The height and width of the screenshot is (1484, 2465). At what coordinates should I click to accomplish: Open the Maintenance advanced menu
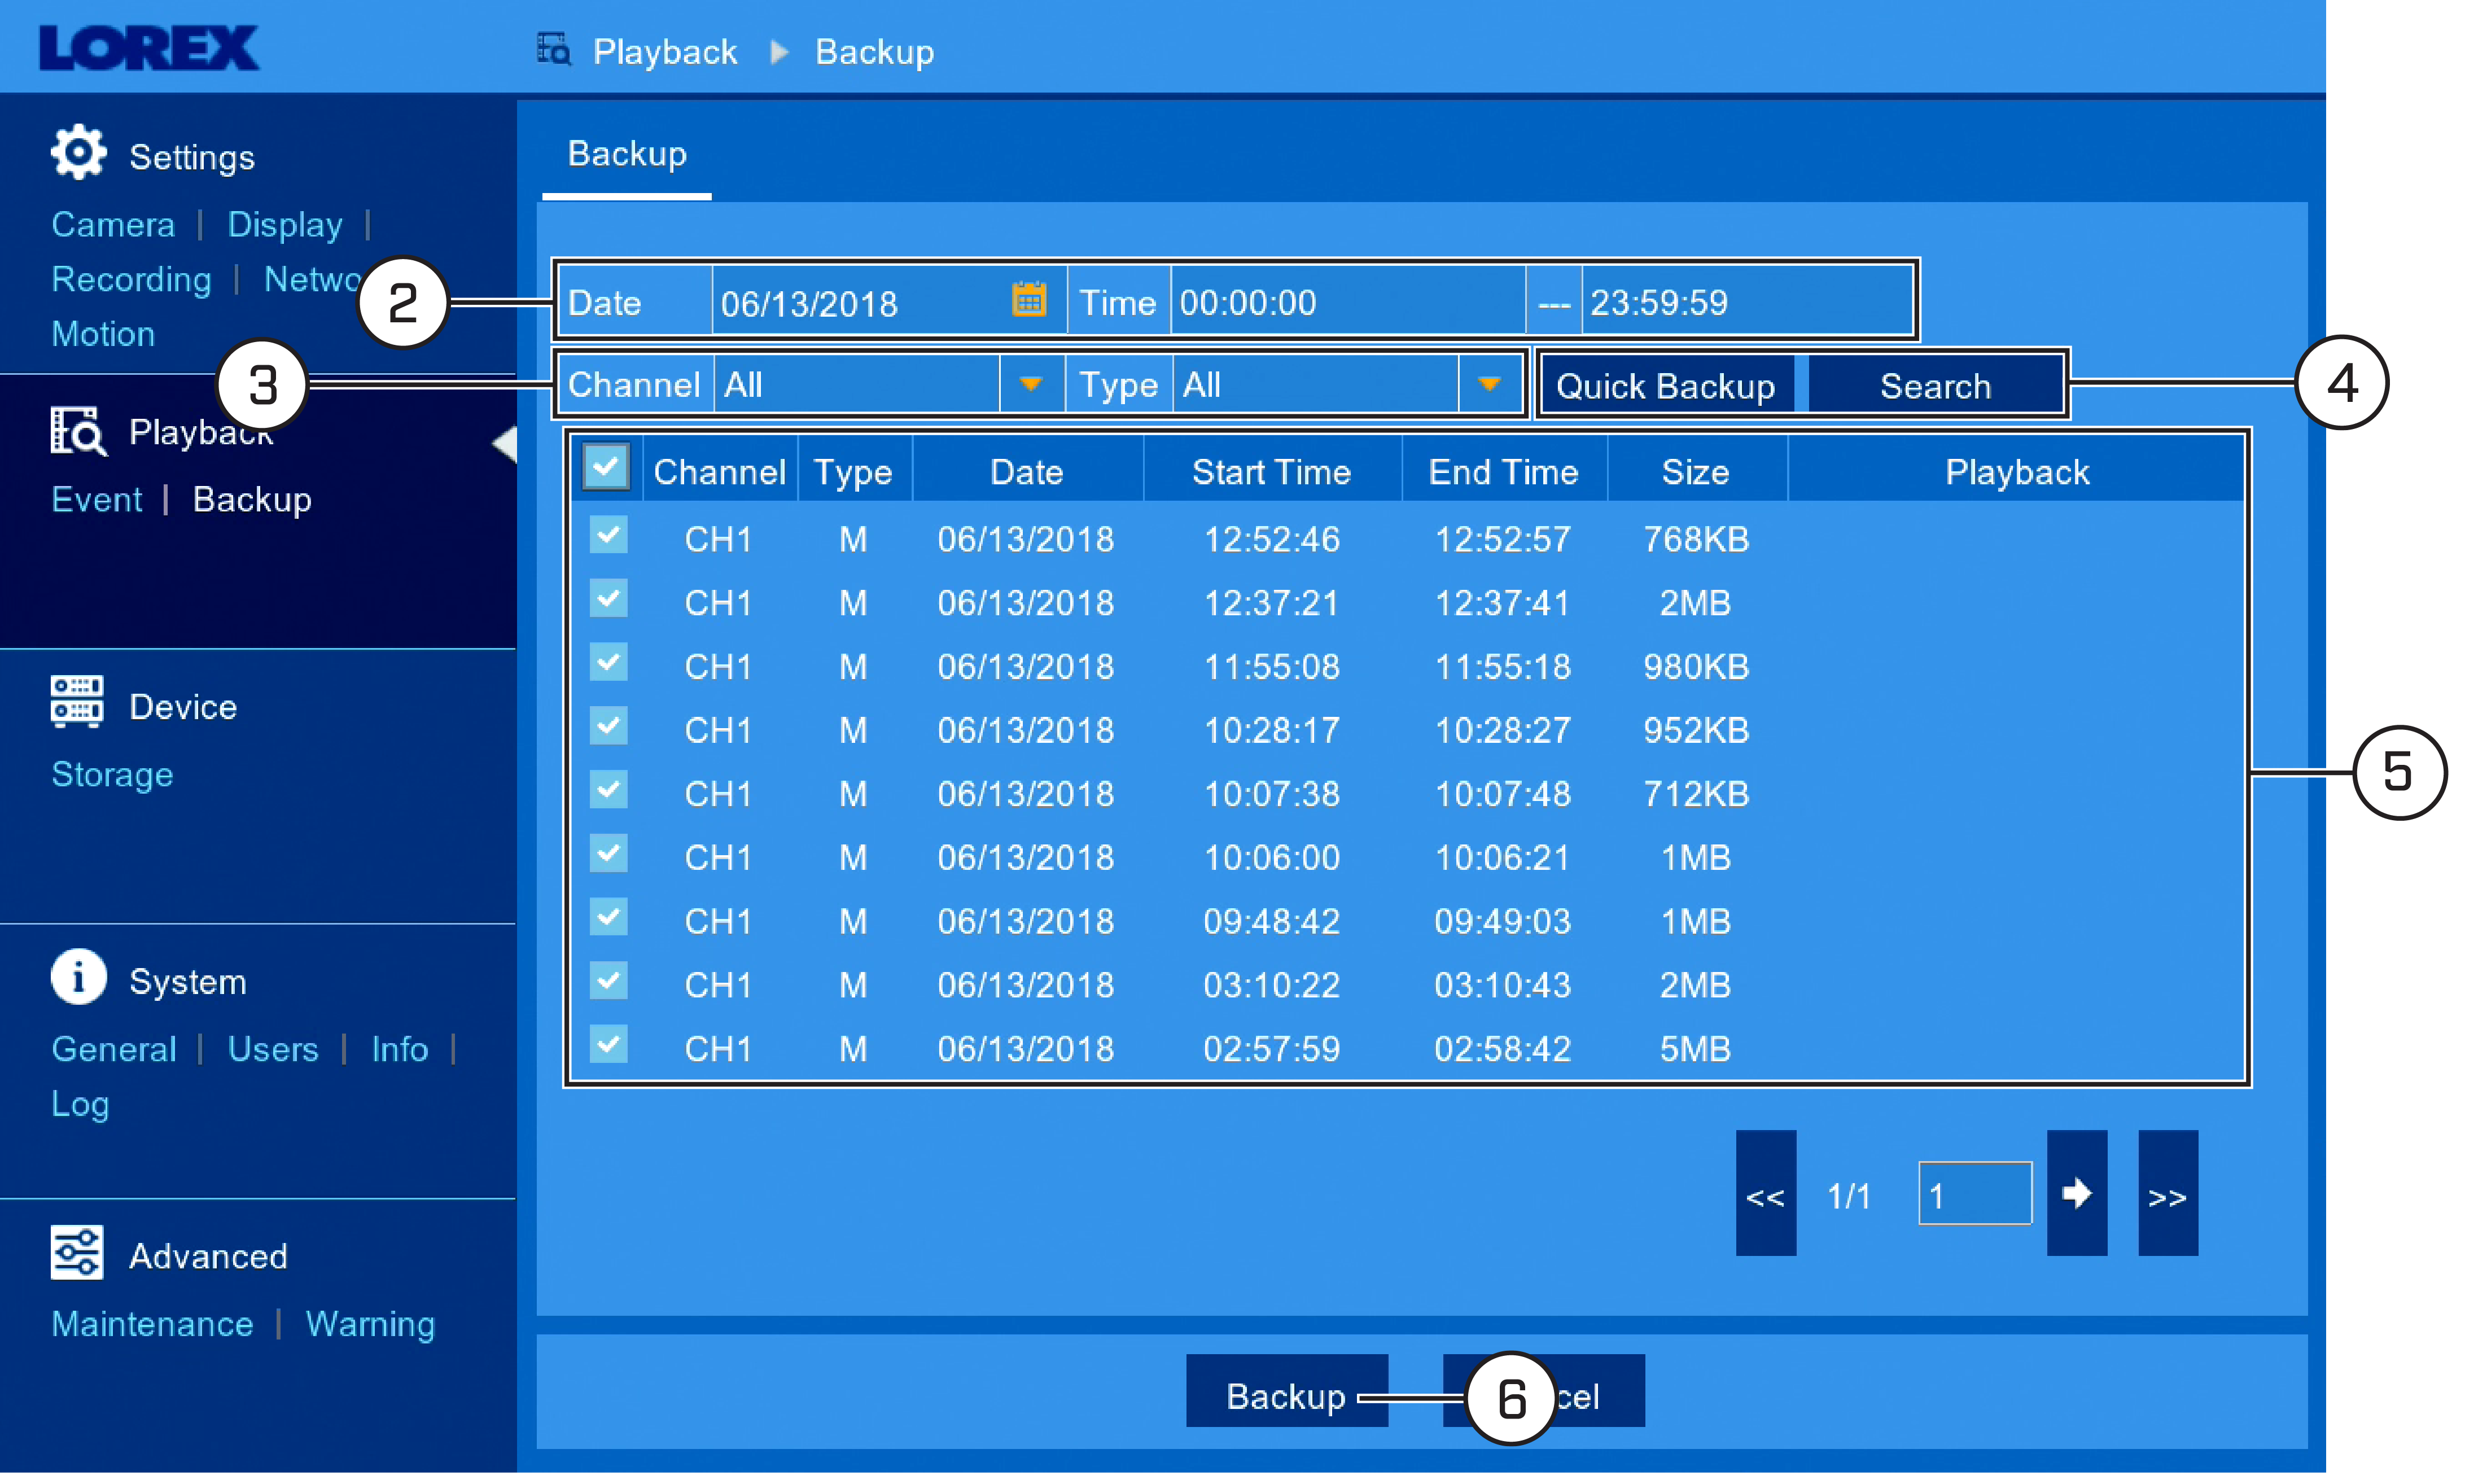(152, 1325)
